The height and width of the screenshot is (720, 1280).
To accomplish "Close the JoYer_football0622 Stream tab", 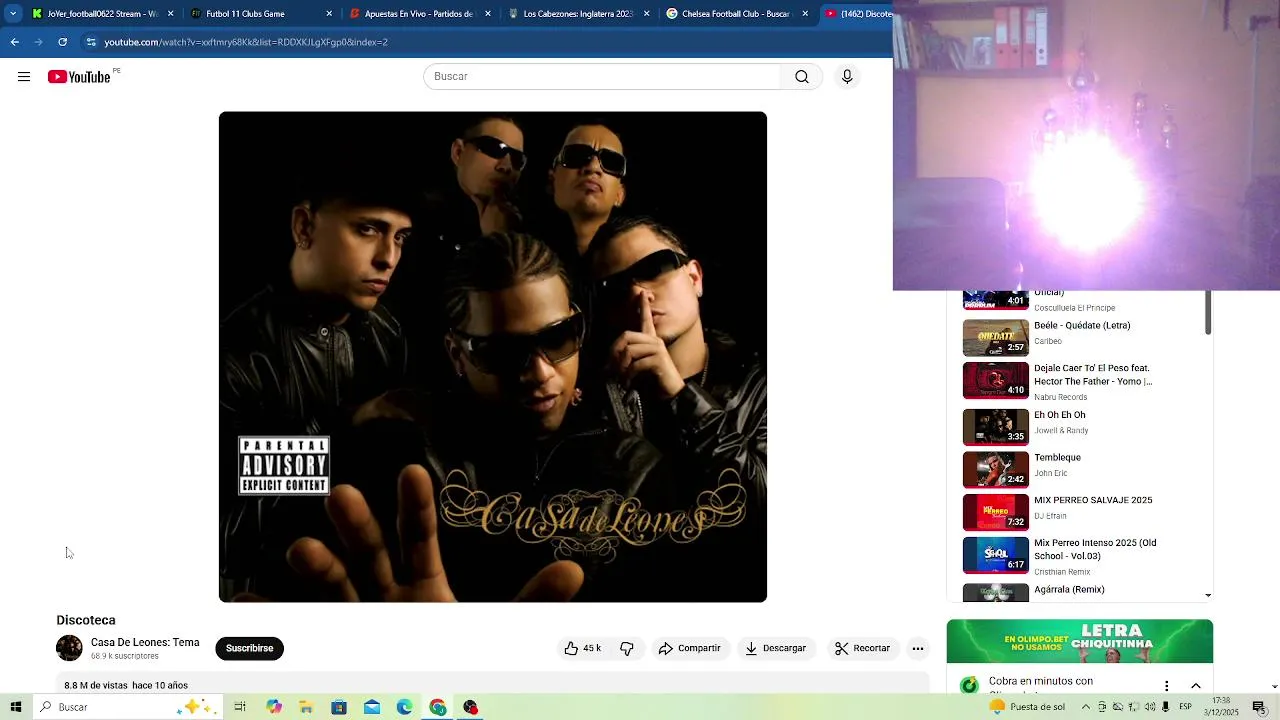I will click(x=170, y=14).
